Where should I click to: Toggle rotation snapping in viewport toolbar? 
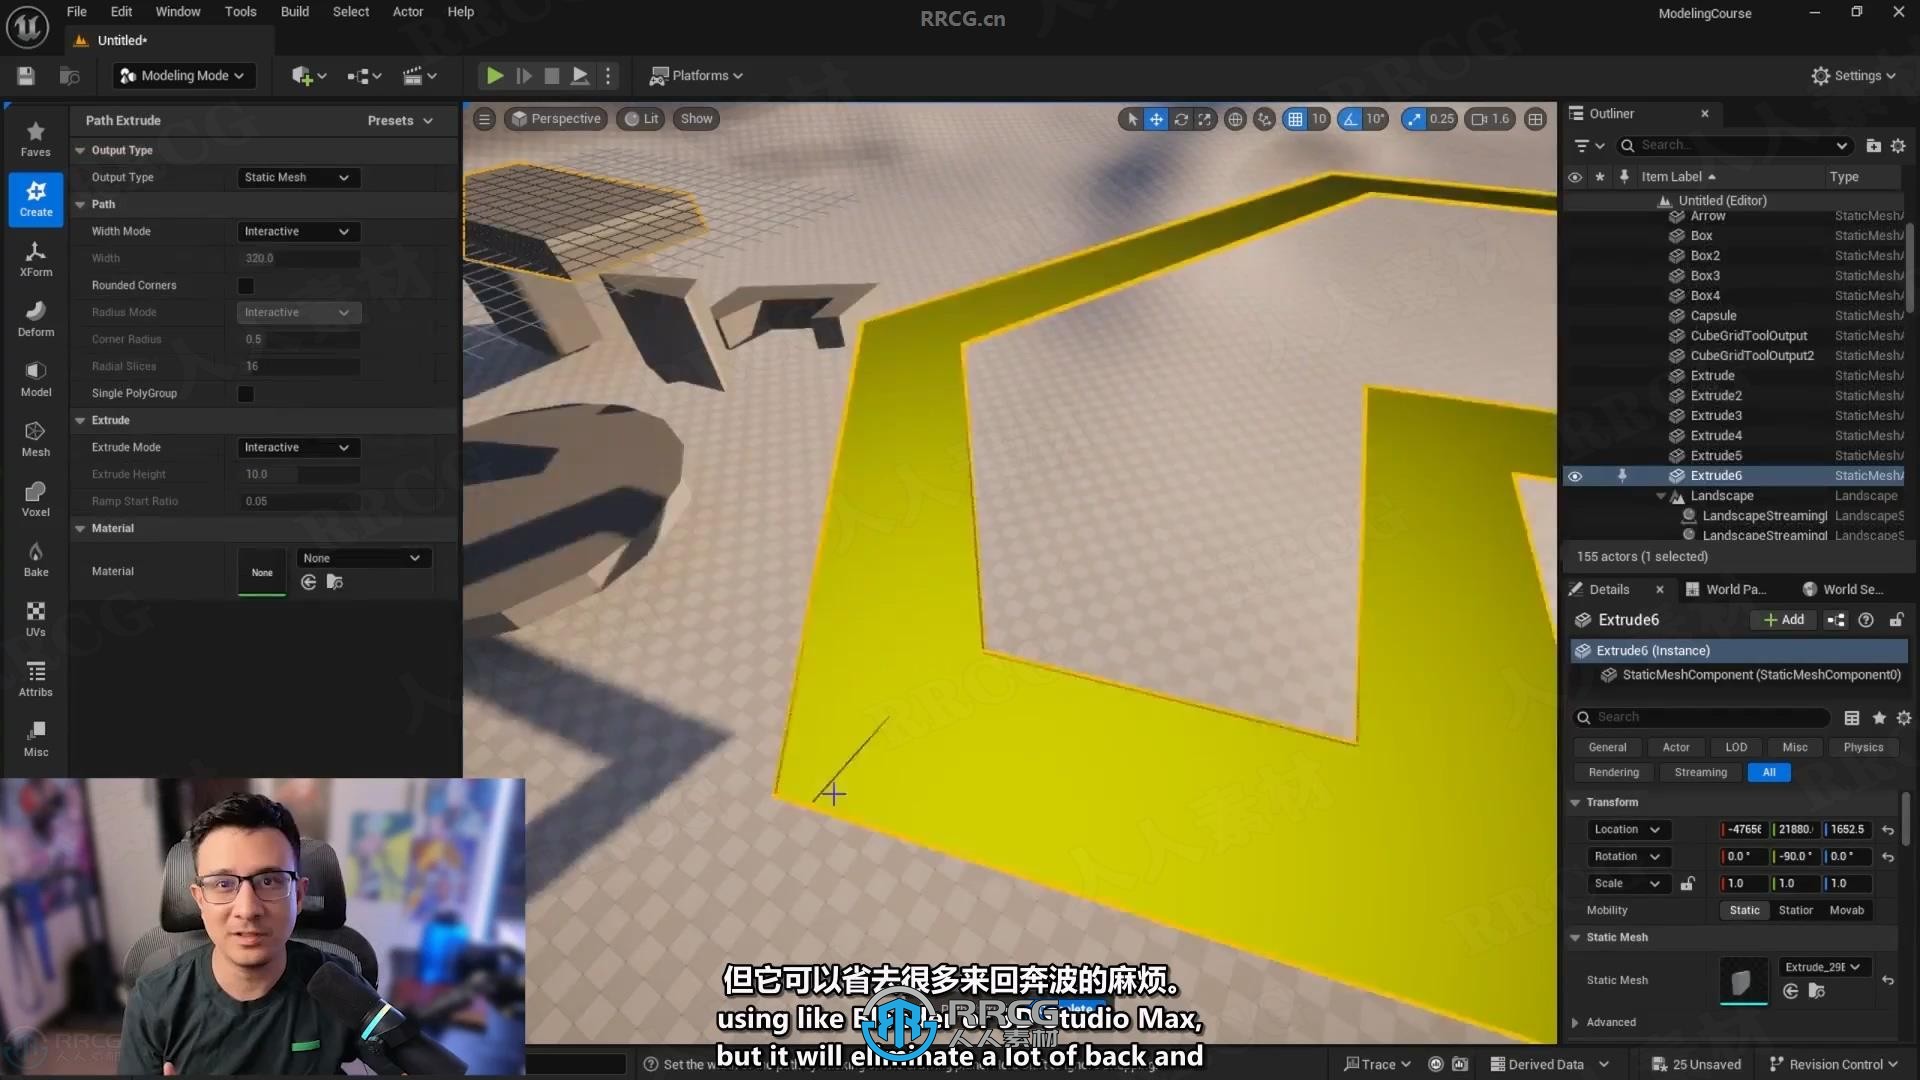(x=1351, y=119)
